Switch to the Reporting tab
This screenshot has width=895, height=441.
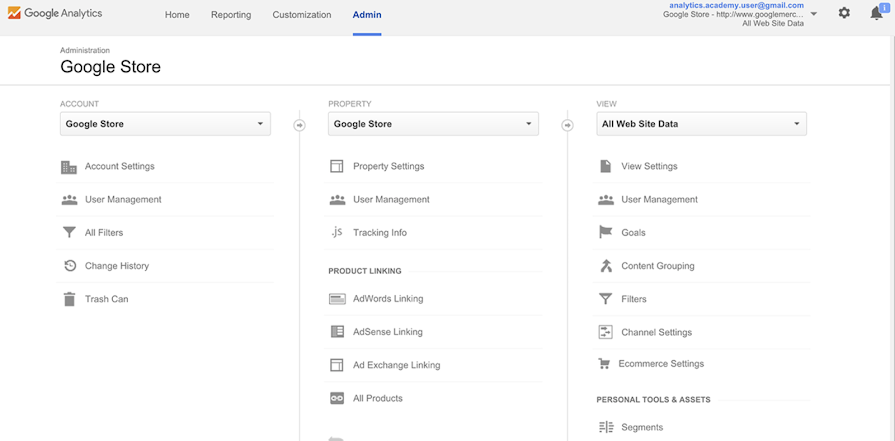[231, 15]
